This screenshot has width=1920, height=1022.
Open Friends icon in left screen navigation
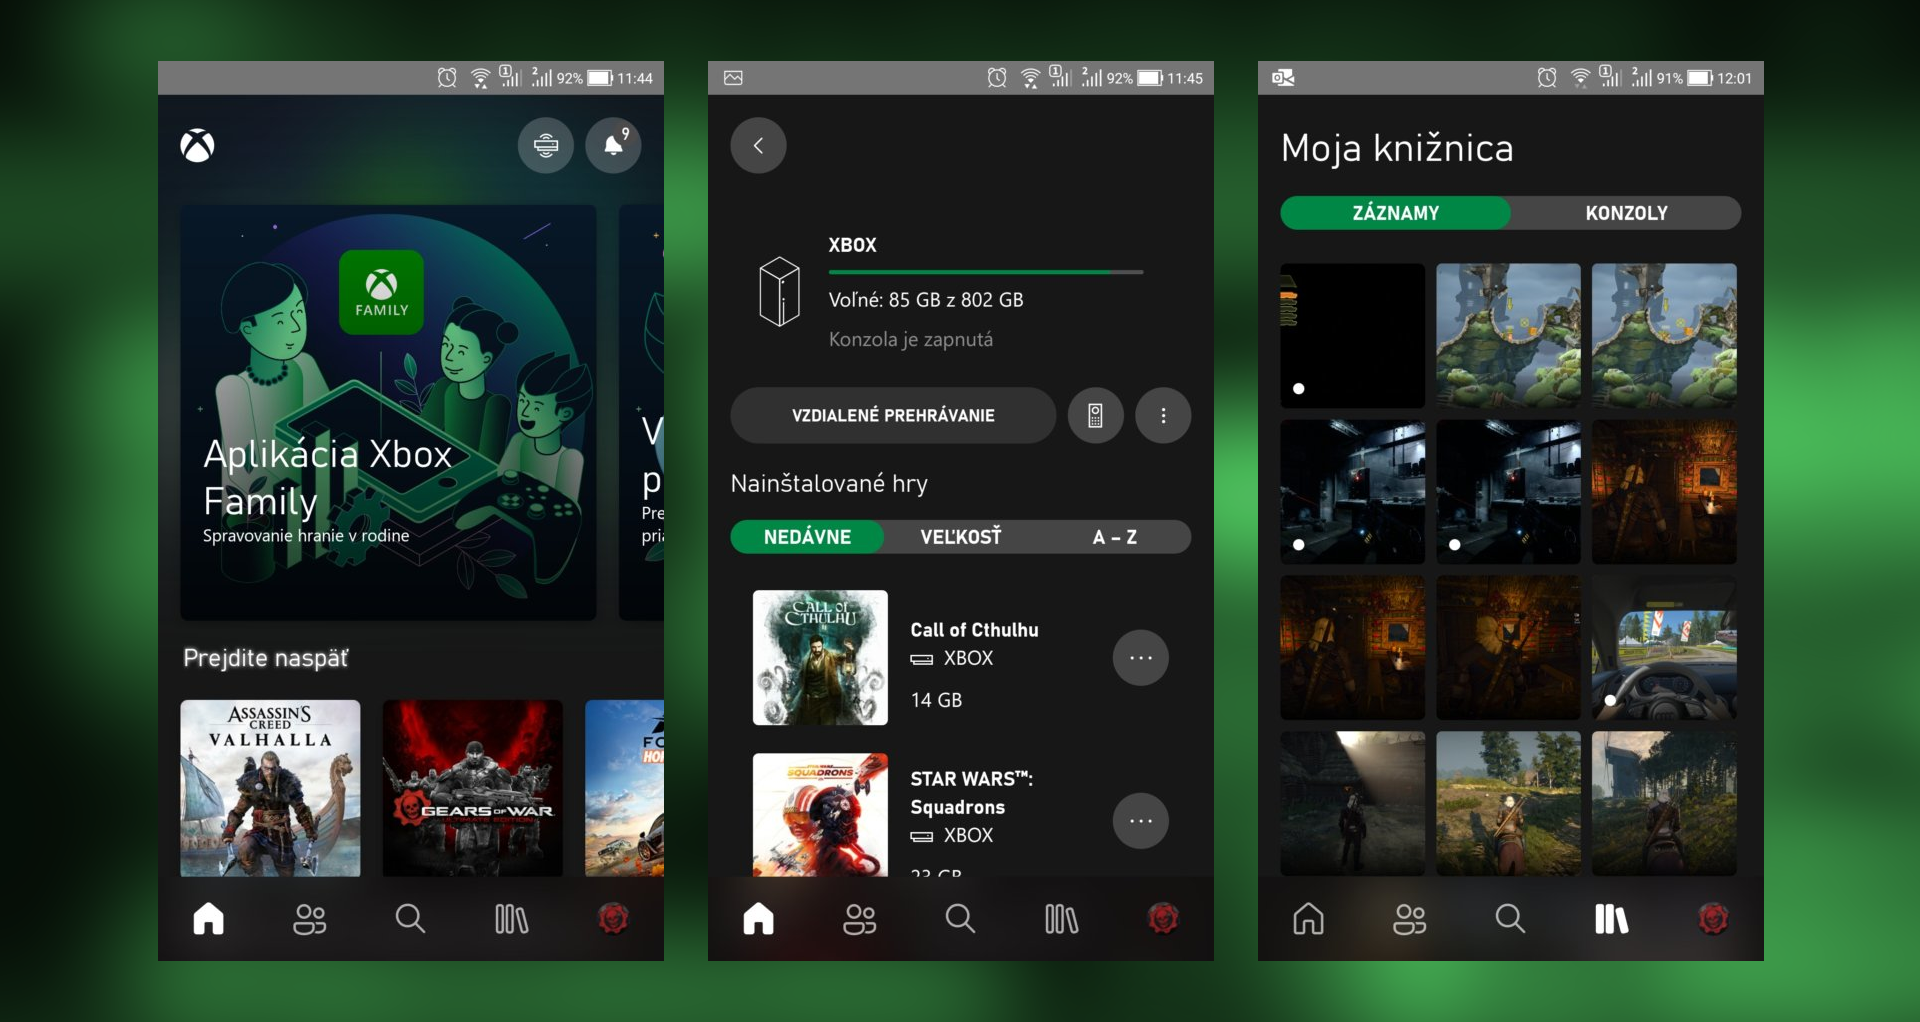(310, 919)
